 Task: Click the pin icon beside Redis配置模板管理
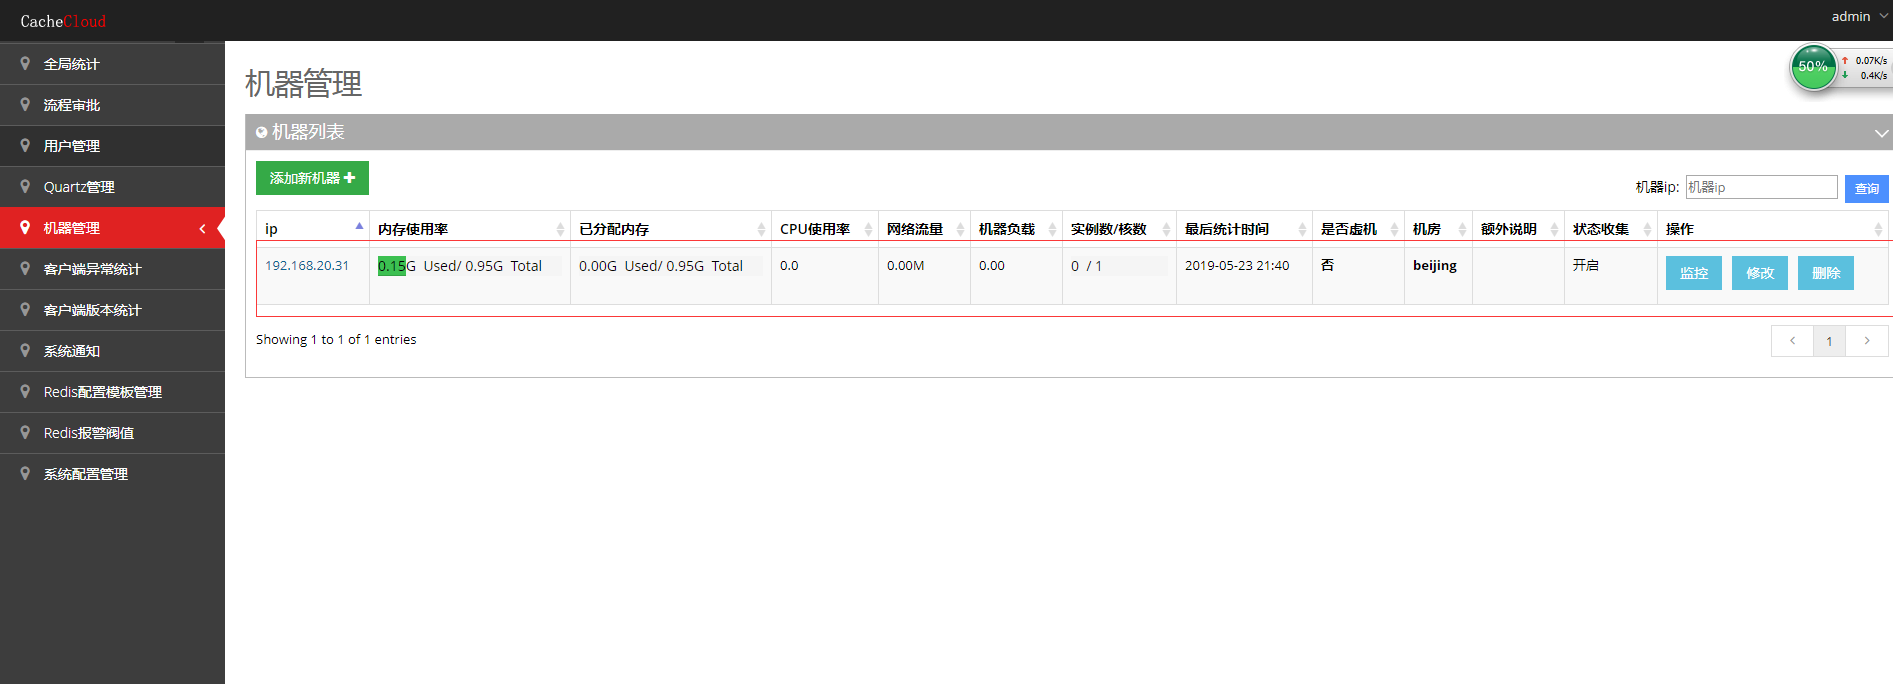pyautogui.click(x=25, y=391)
